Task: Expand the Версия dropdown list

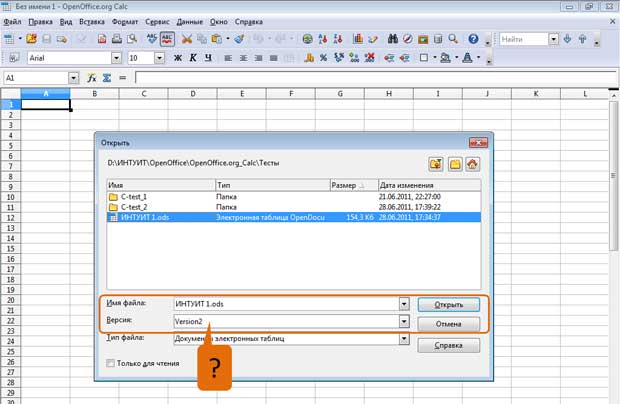Action: click(x=404, y=321)
